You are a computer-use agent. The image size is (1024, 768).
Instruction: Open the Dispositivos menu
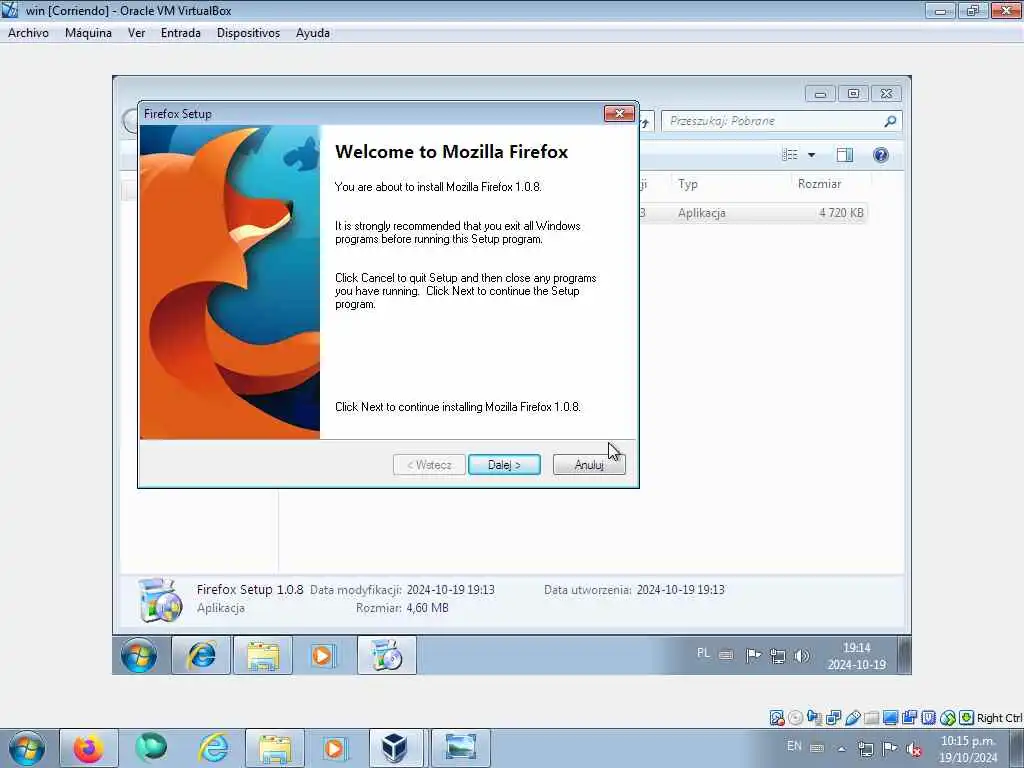[x=248, y=33]
